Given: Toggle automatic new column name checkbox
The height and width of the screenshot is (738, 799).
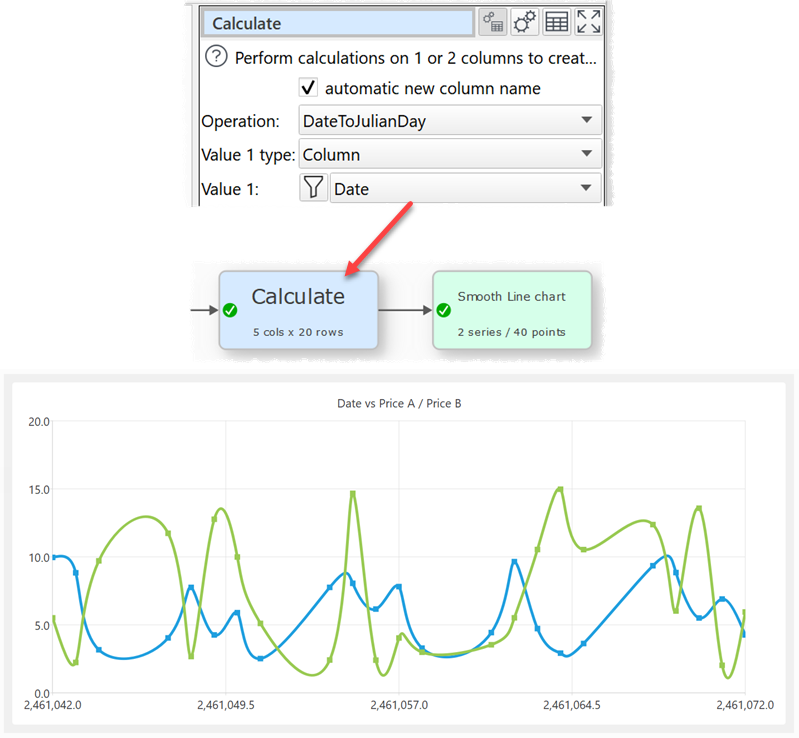Looking at the screenshot, I should (x=308, y=88).
